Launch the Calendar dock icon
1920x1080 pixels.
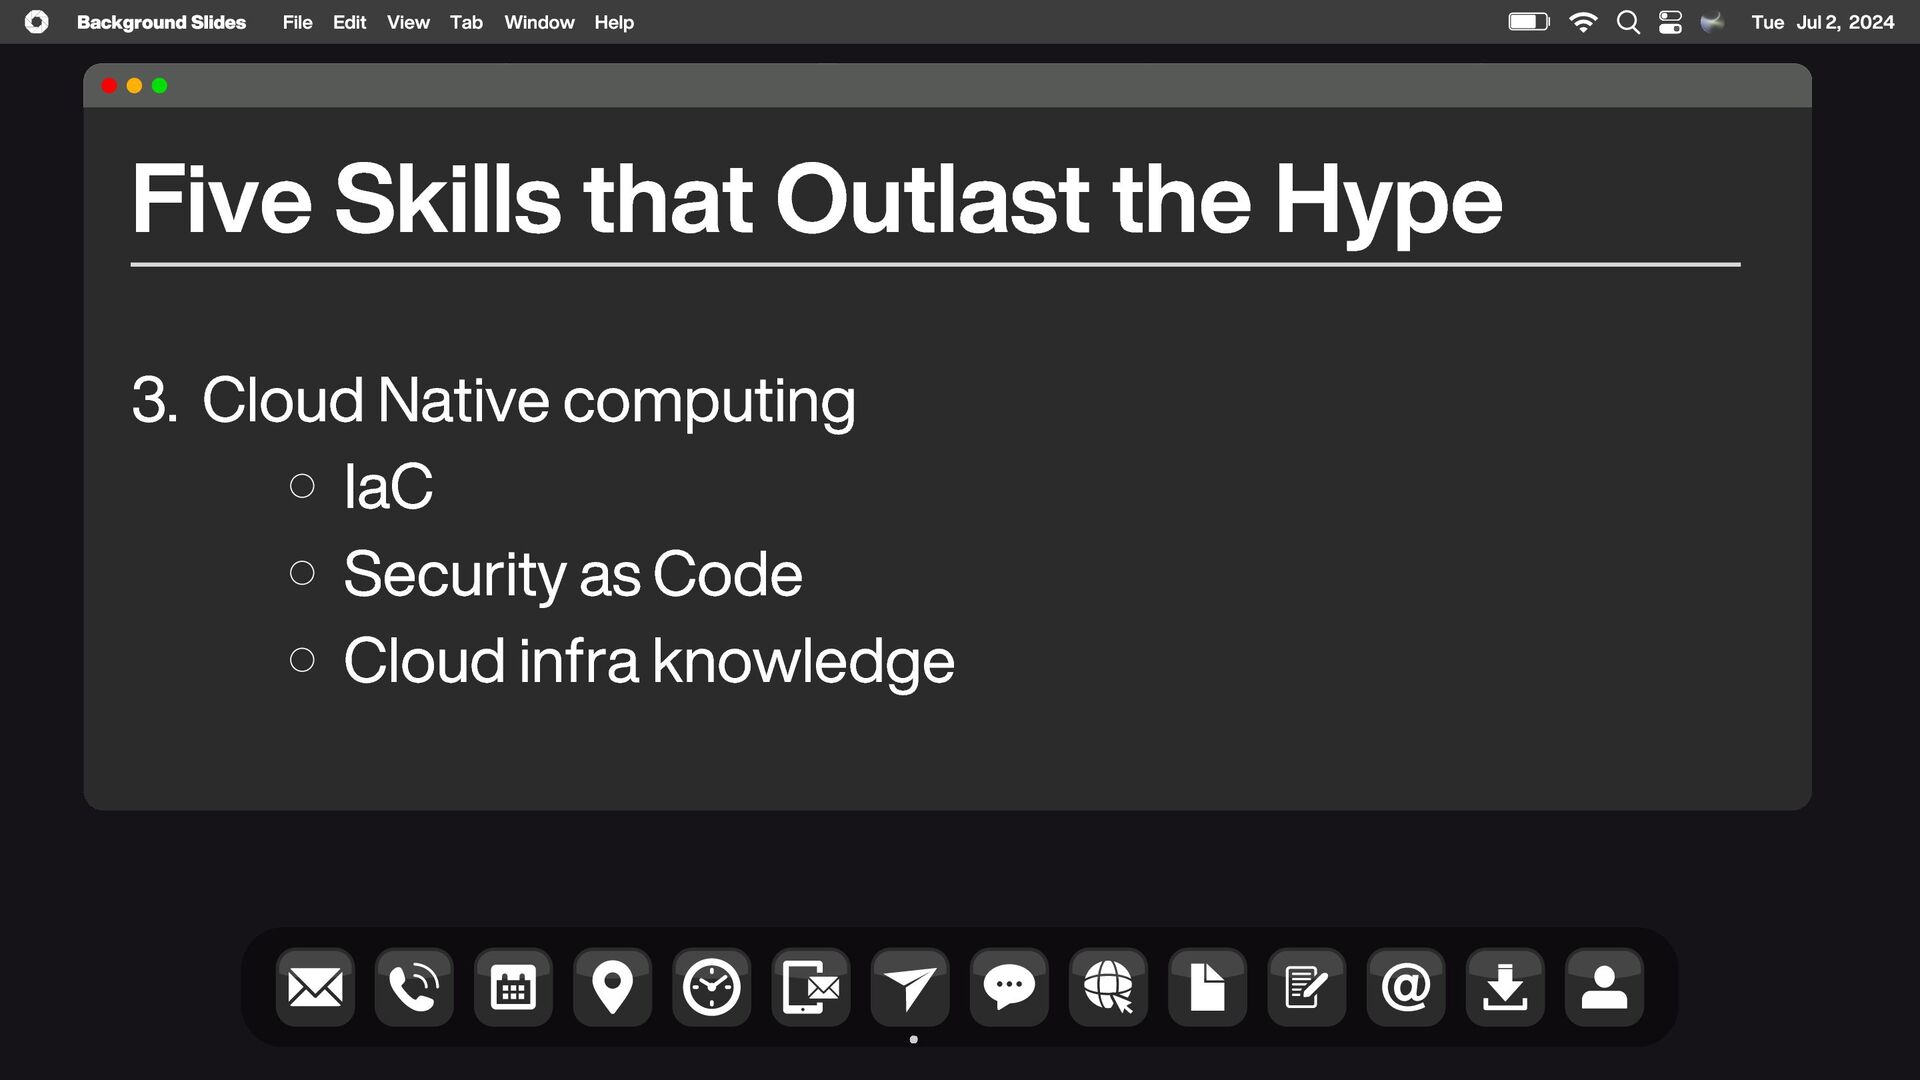click(x=513, y=988)
